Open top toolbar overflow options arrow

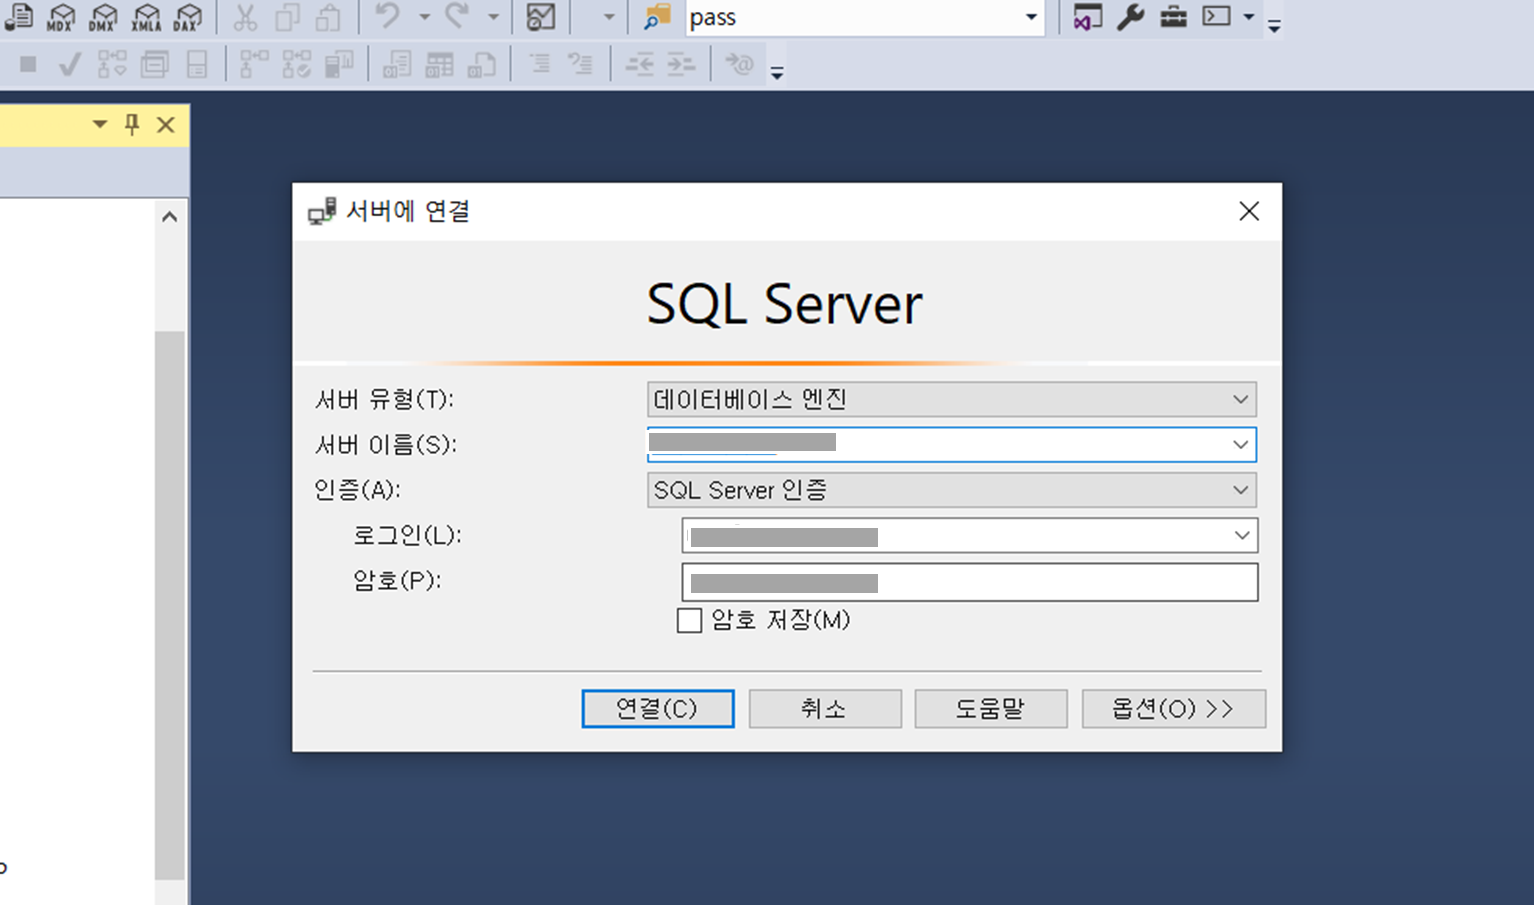pyautogui.click(x=1274, y=26)
